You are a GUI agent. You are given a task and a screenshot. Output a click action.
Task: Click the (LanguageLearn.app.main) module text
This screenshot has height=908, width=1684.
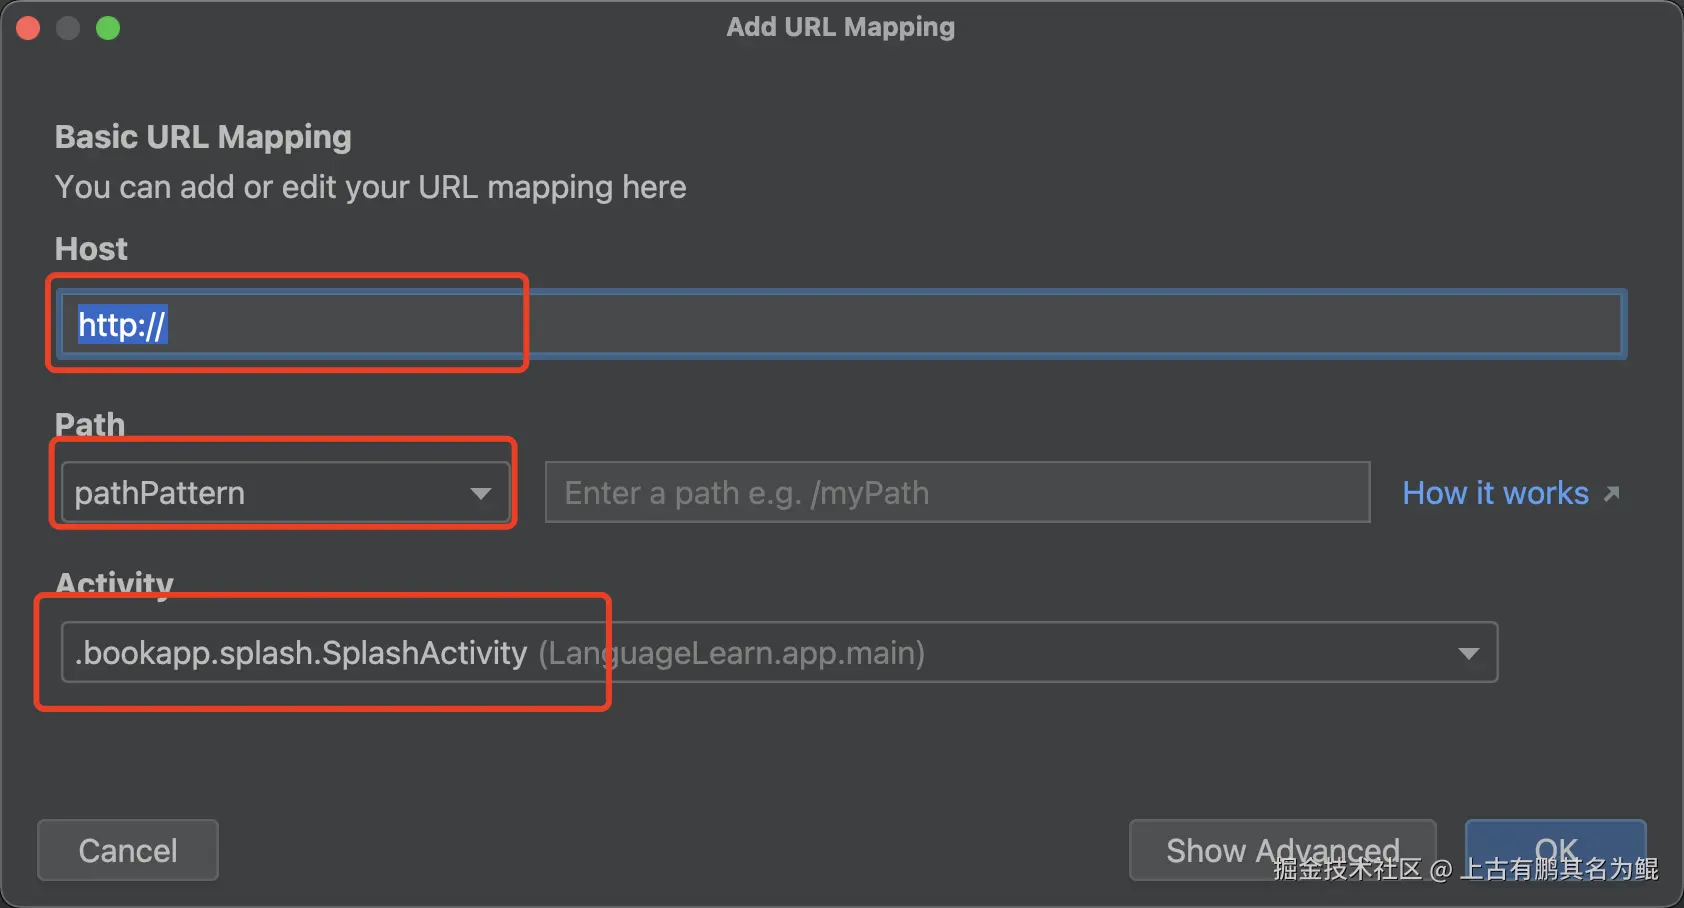[731, 653]
